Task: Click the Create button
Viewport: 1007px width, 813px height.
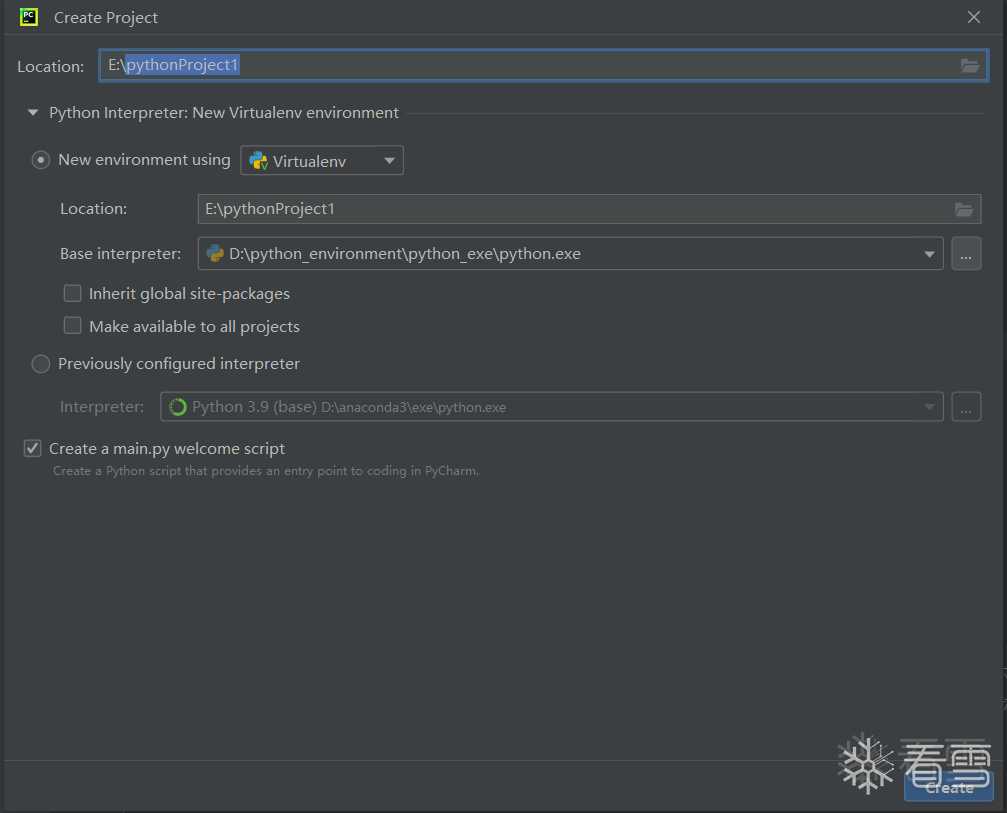Action: click(949, 787)
